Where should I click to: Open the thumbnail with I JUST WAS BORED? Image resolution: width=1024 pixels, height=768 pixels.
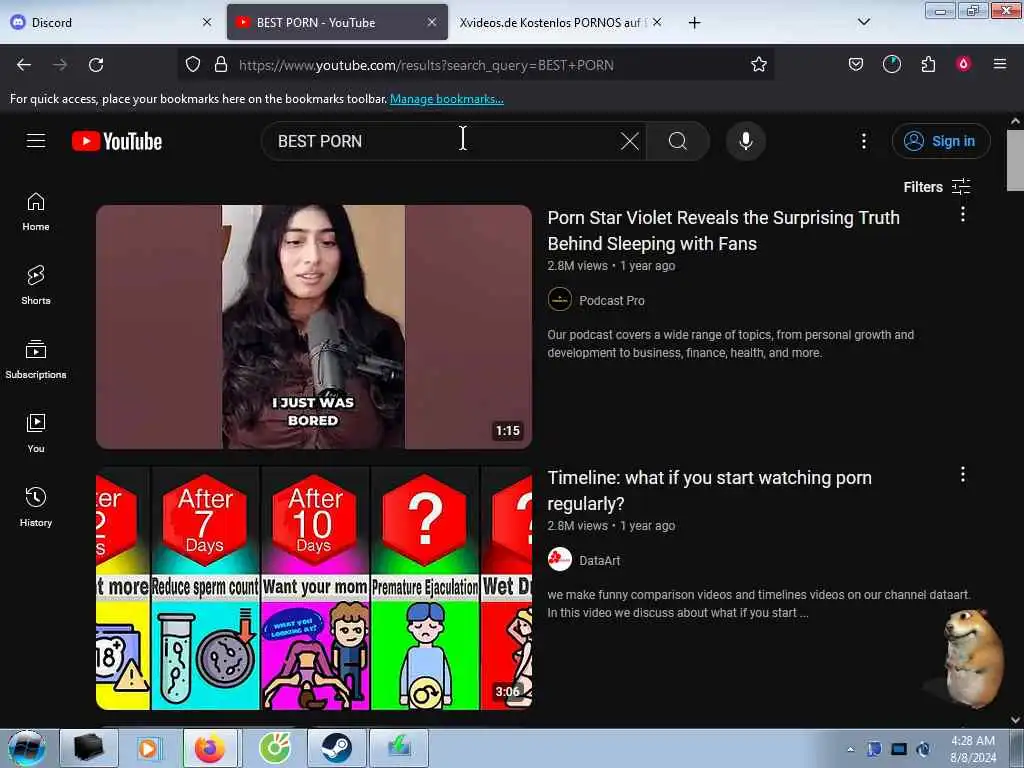point(313,327)
